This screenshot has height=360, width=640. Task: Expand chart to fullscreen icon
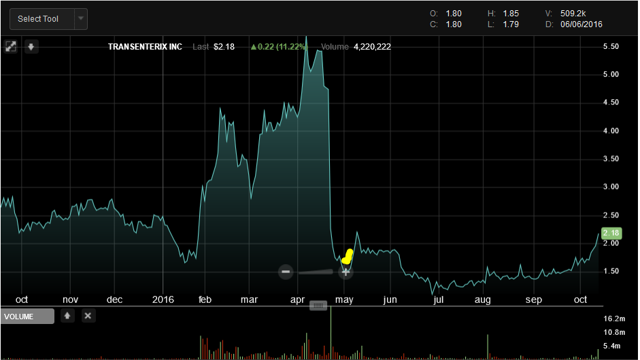[x=11, y=47]
